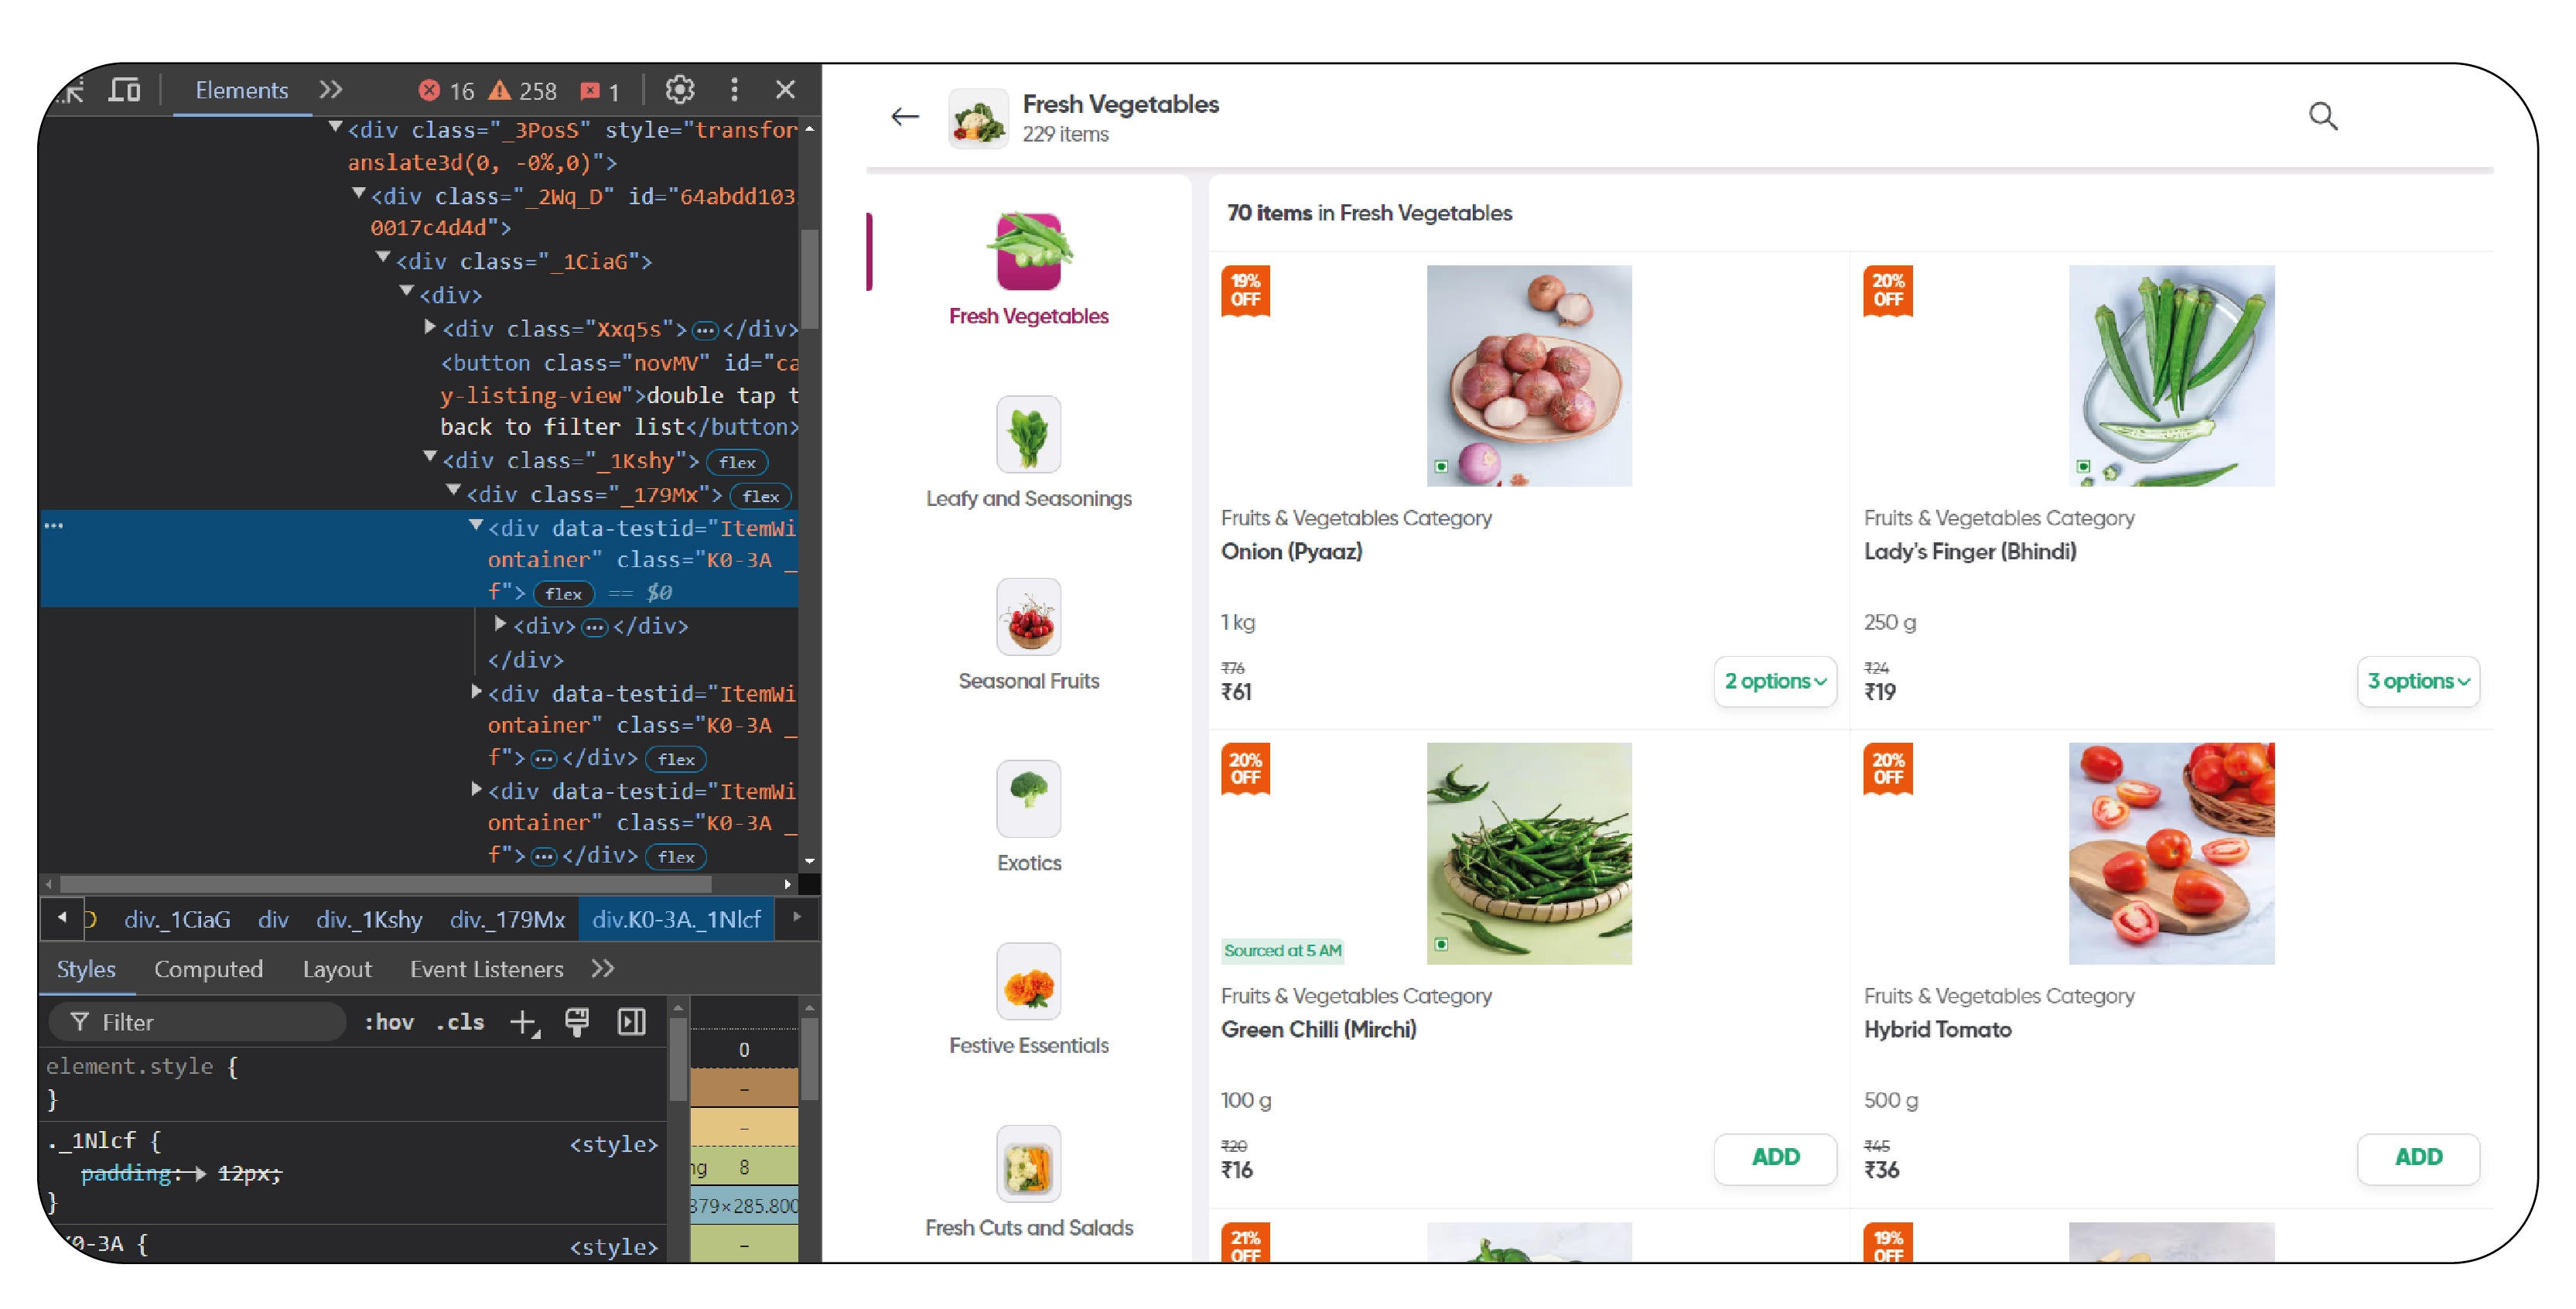The image size is (2576, 1309).
Task: Switch to the Elements tab
Action: (242, 90)
